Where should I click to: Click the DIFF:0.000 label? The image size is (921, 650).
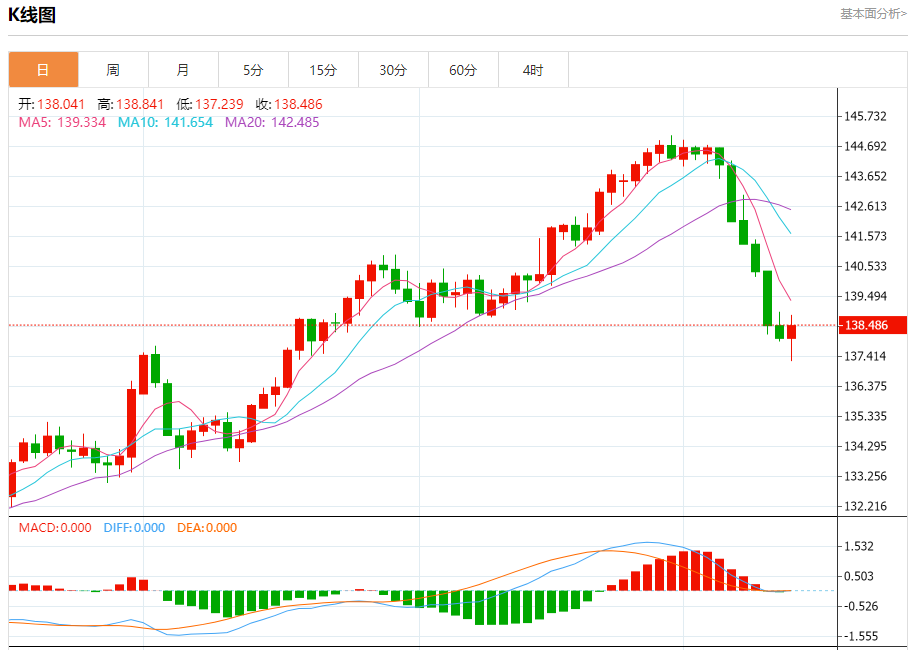[134, 527]
